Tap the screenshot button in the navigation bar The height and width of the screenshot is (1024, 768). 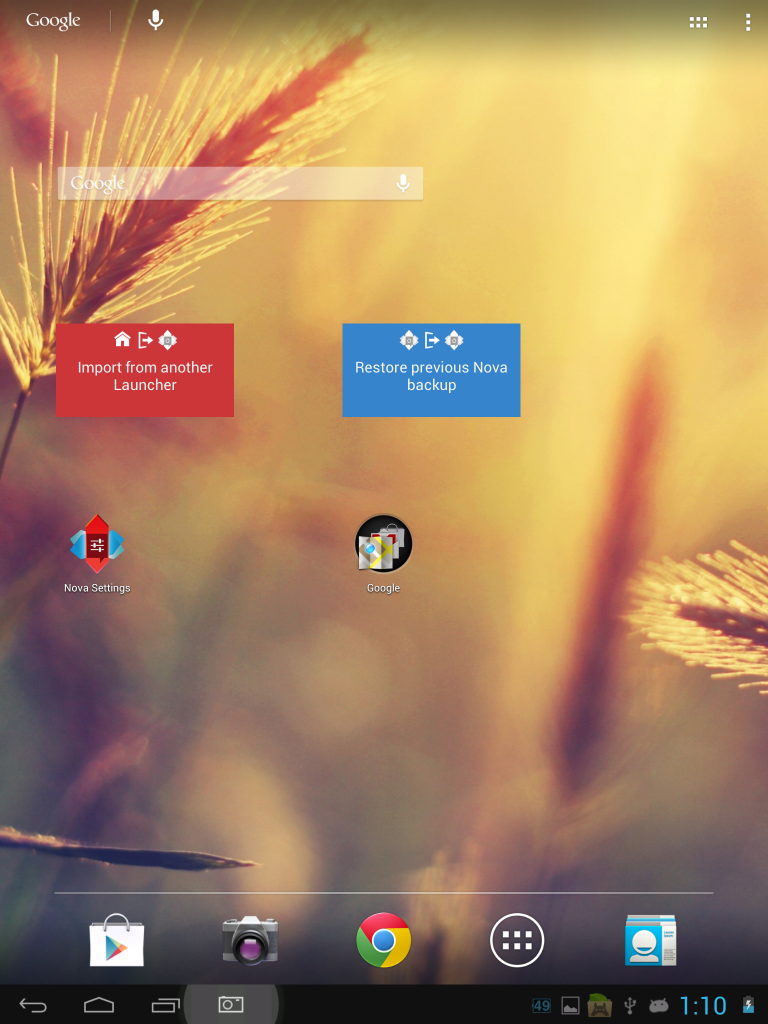click(231, 1005)
